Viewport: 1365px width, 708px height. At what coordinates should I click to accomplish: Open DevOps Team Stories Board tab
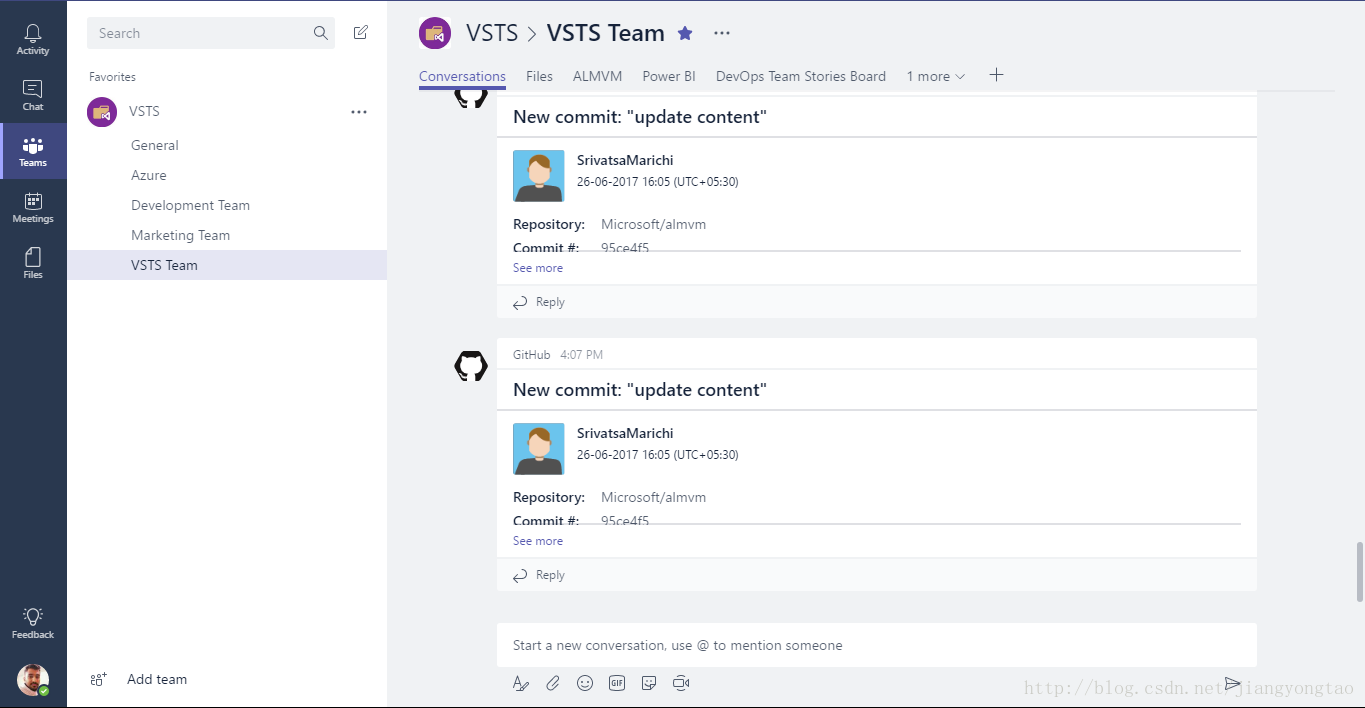tap(801, 76)
